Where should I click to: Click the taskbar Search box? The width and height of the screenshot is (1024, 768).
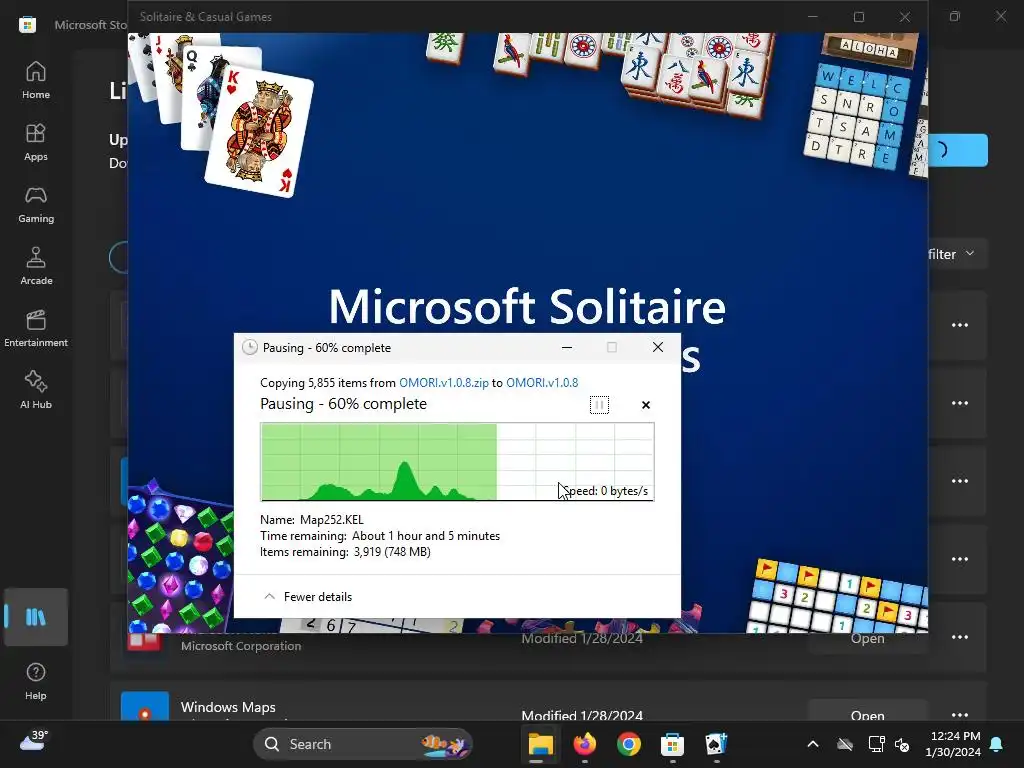(362, 744)
